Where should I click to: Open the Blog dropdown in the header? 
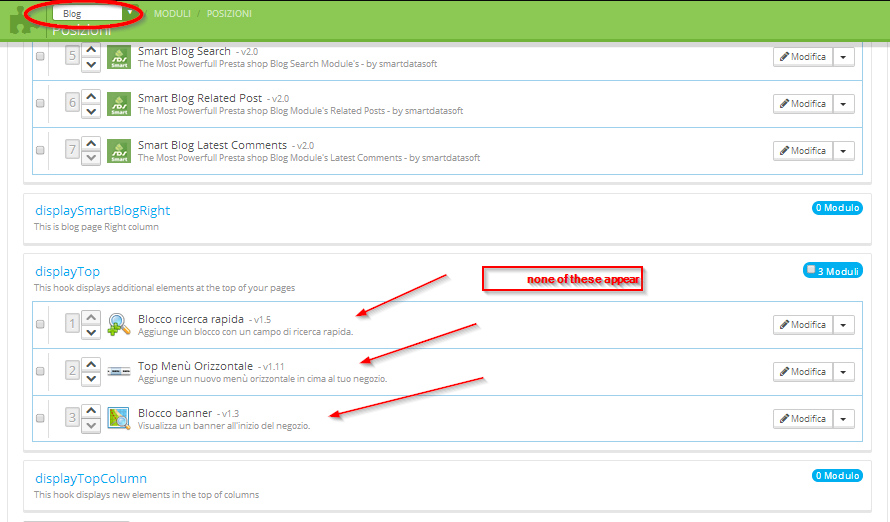point(94,13)
